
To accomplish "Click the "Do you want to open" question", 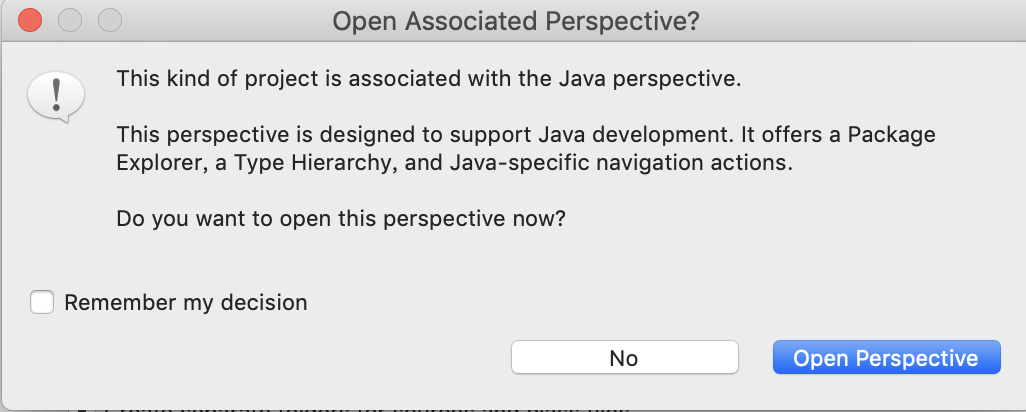I will tap(341, 218).
